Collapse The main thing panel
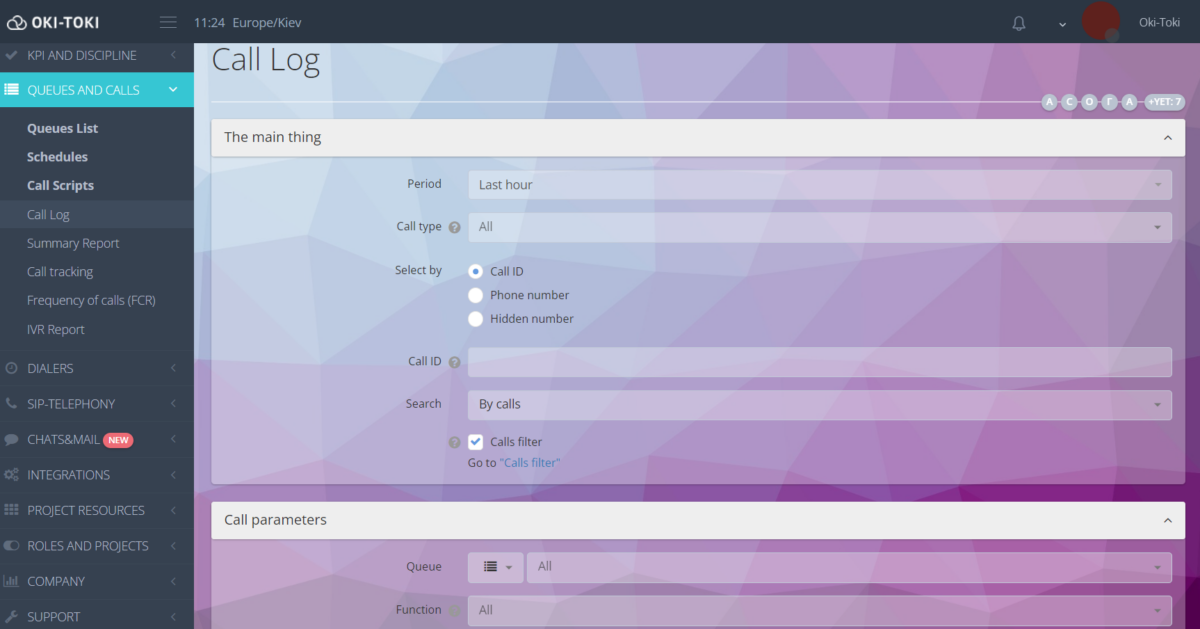 pos(1167,137)
